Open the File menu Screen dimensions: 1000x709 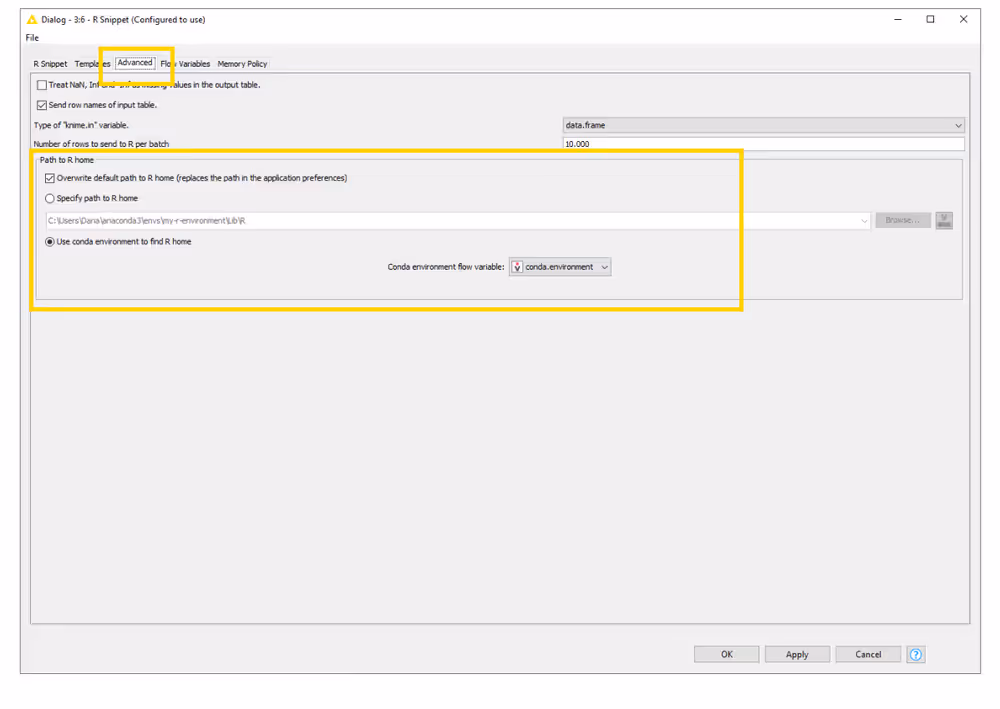pos(33,38)
